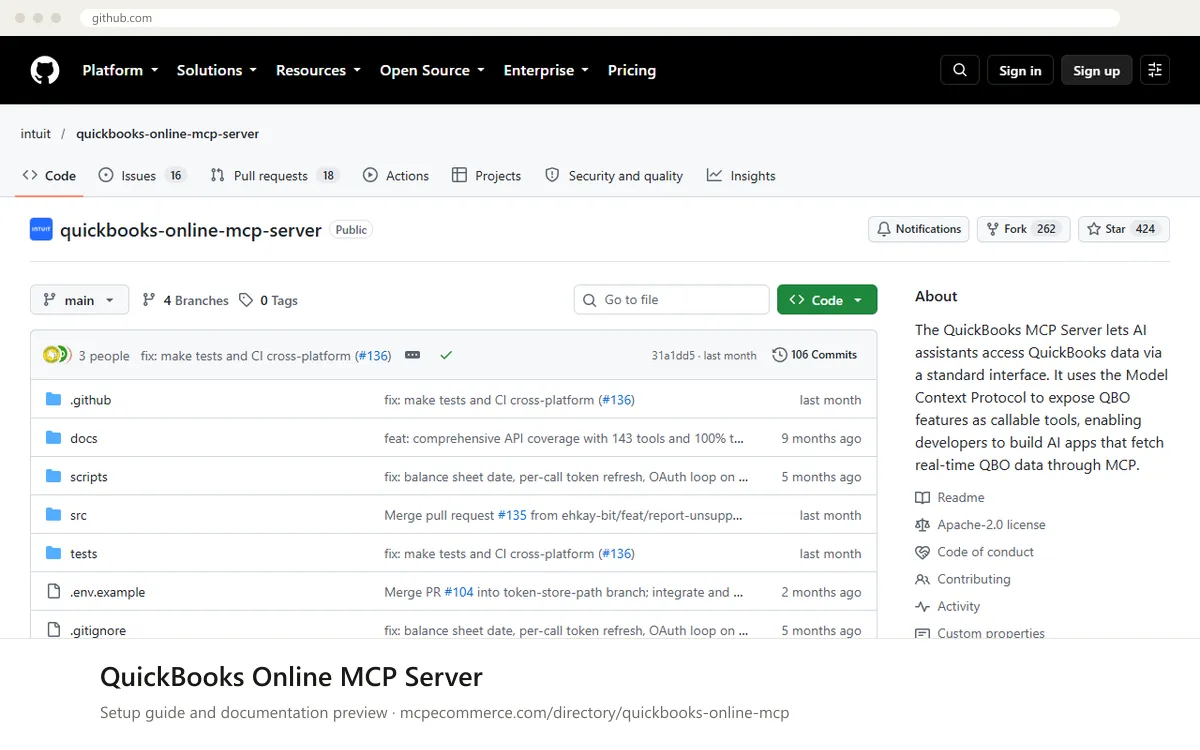This screenshot has height=750, width=1200.
Task: Click the GitHub octocat logo
Action: pyautogui.click(x=45, y=70)
